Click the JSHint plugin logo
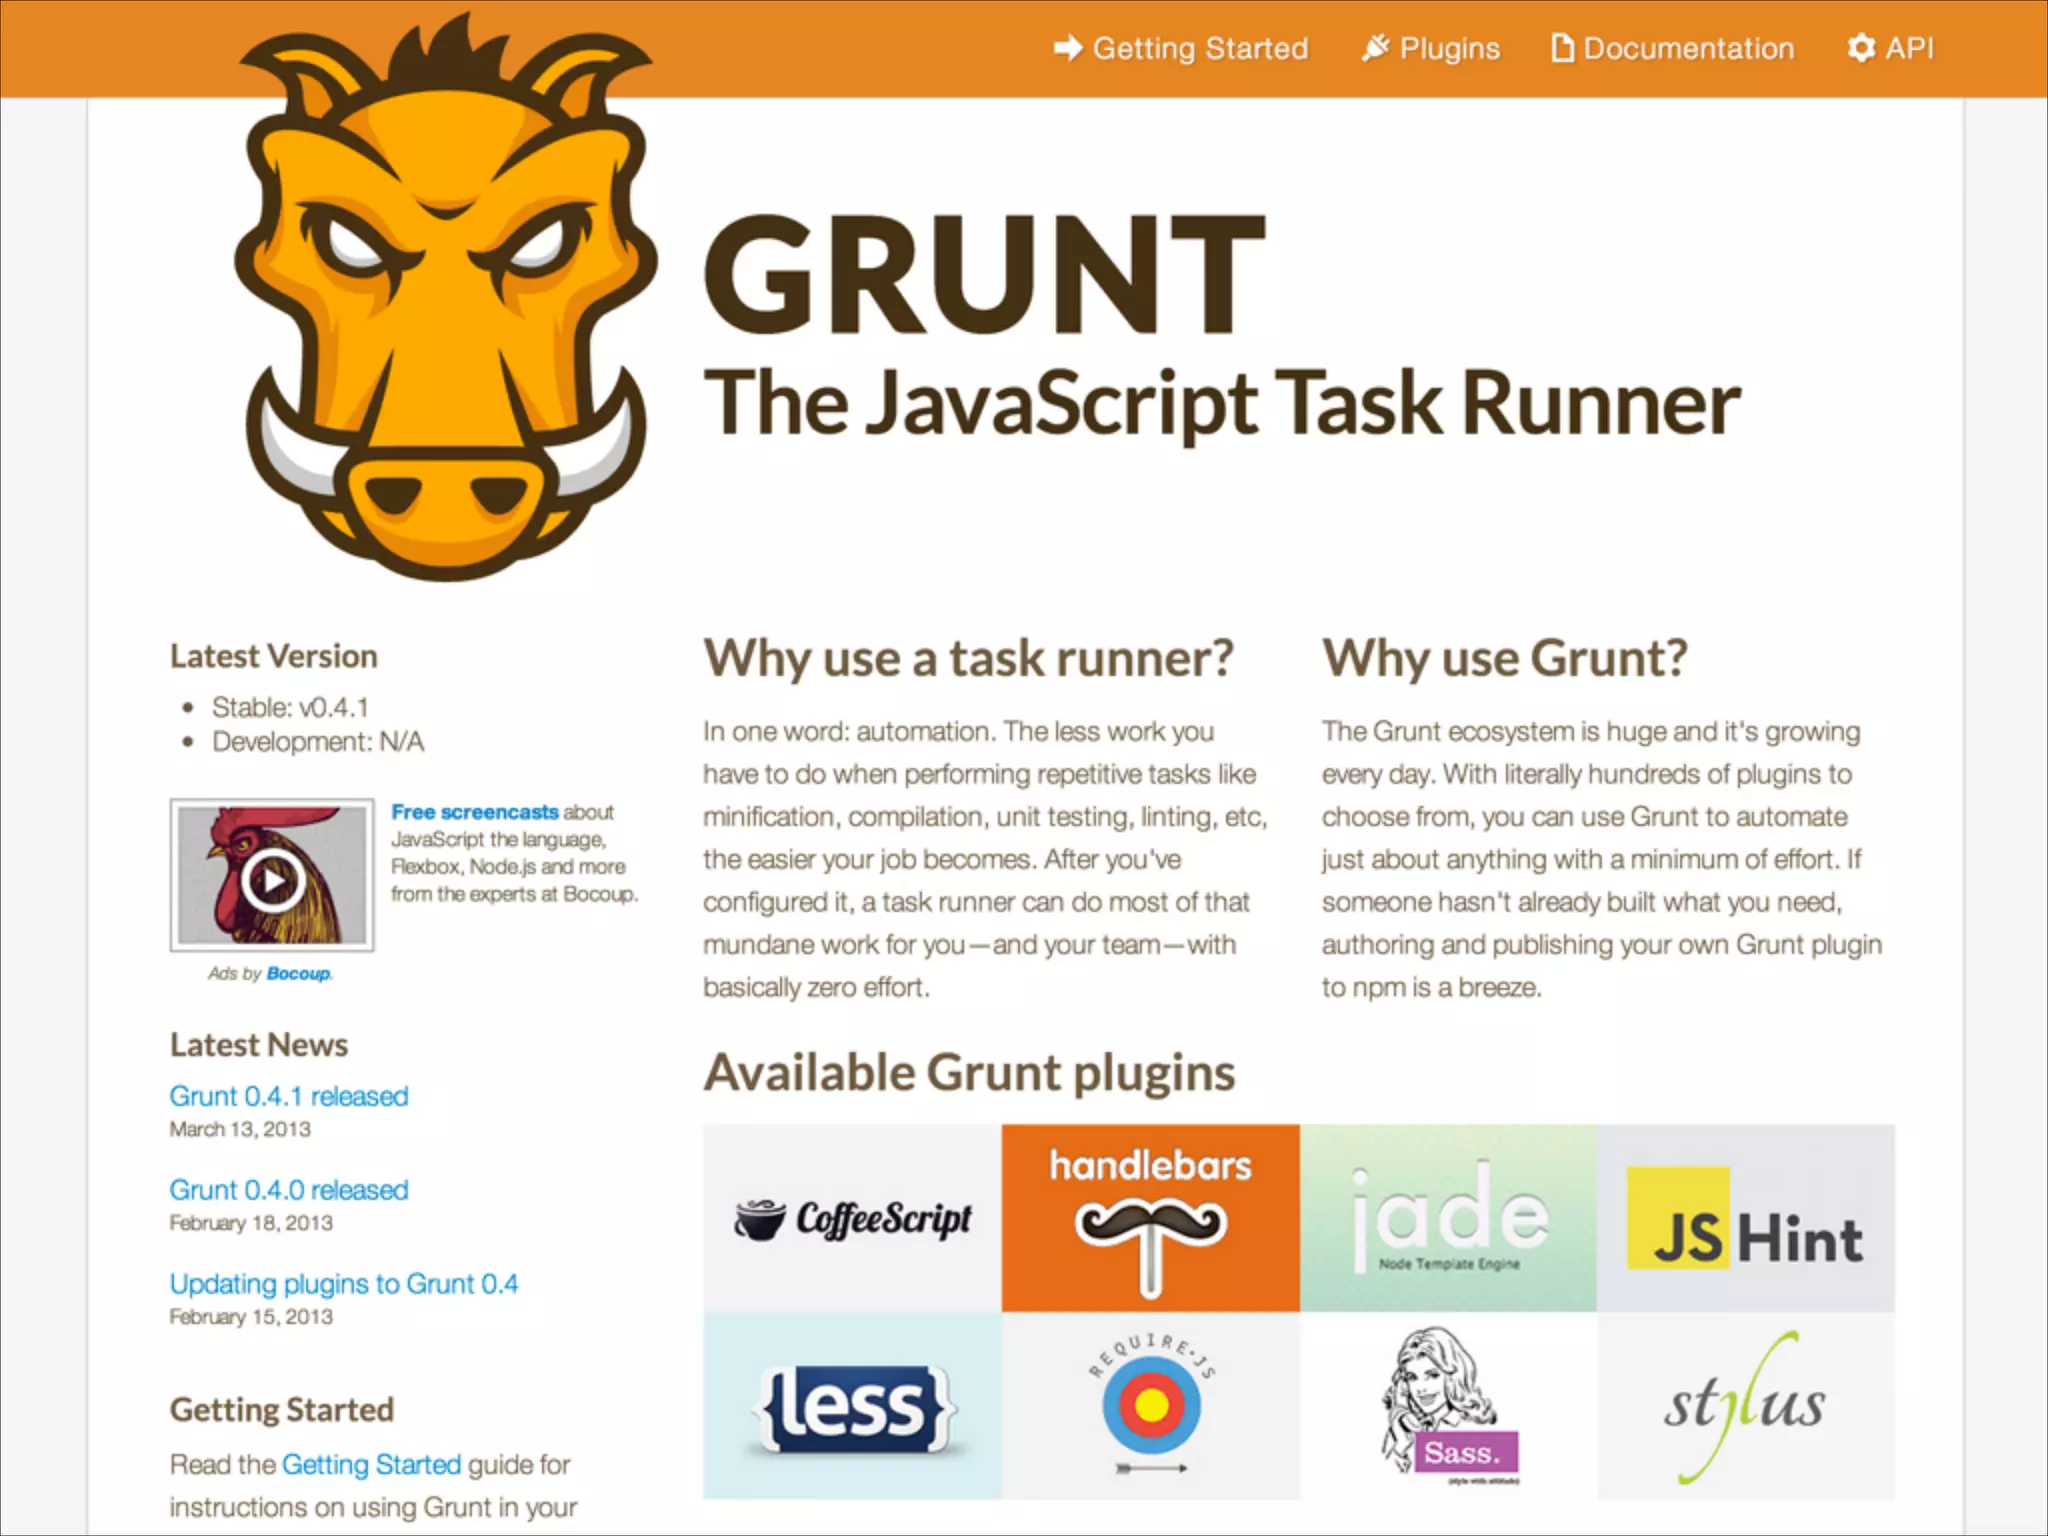This screenshot has width=2048, height=1536. [1745, 1217]
